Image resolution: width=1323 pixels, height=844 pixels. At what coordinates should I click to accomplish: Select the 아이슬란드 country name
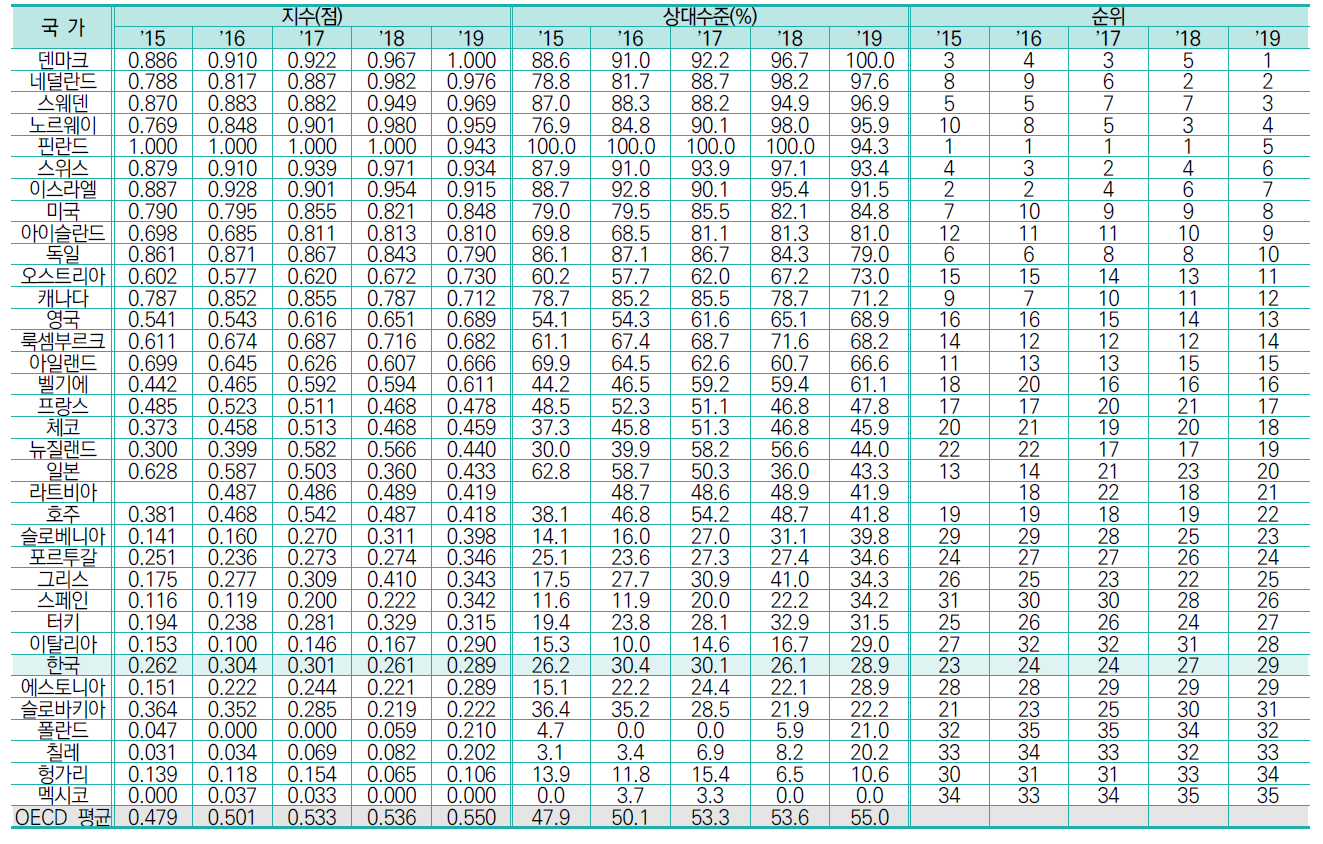62,232
